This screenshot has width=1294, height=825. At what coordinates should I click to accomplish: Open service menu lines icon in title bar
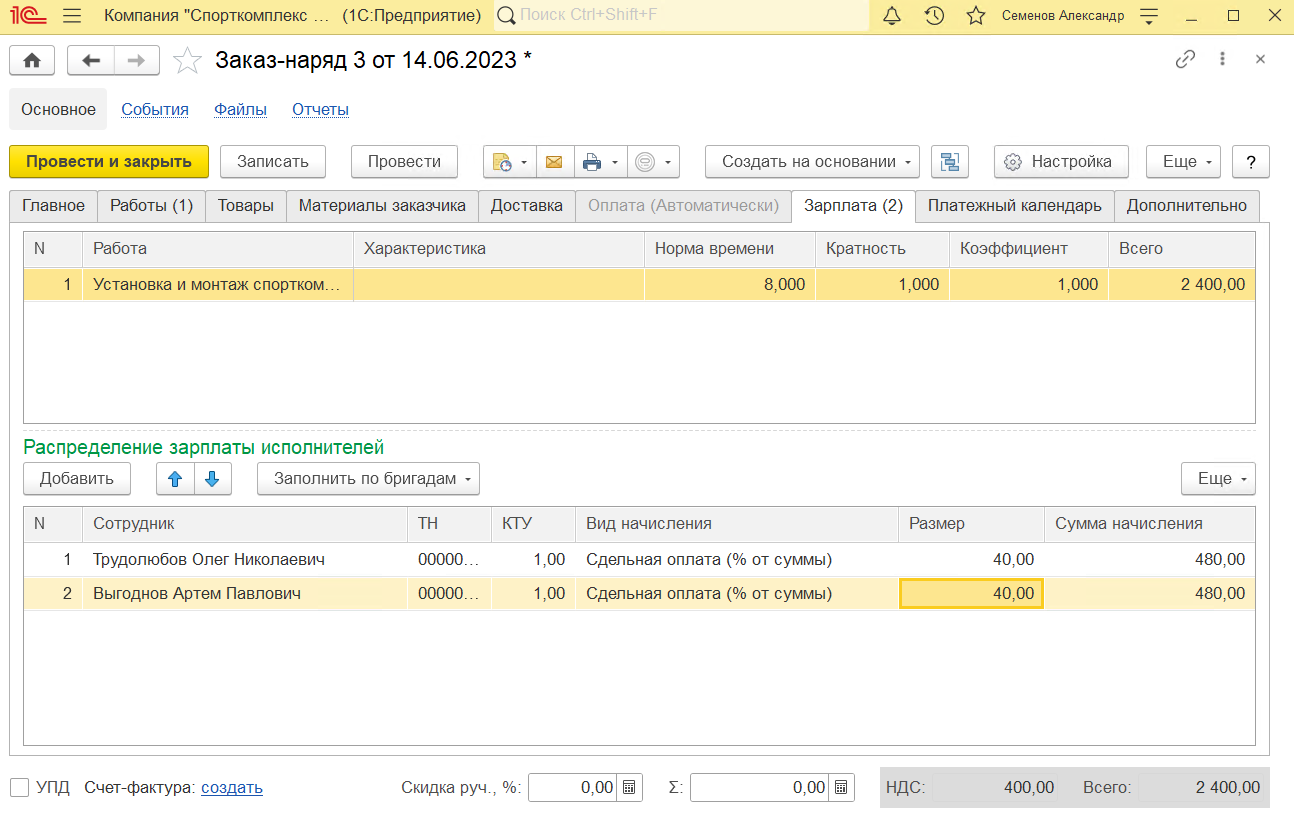[x=1149, y=16]
